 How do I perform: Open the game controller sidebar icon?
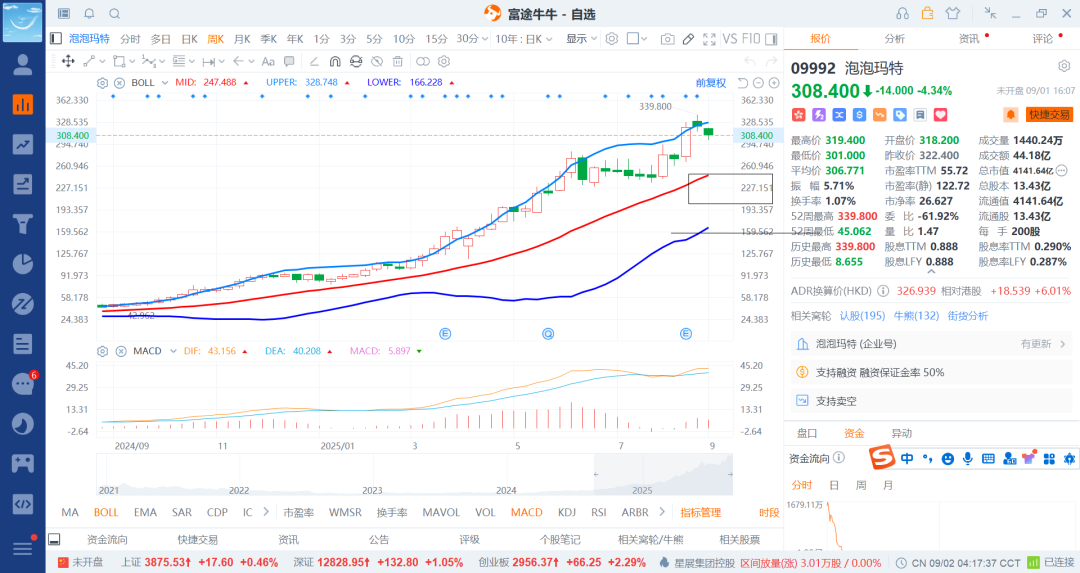click(x=23, y=463)
